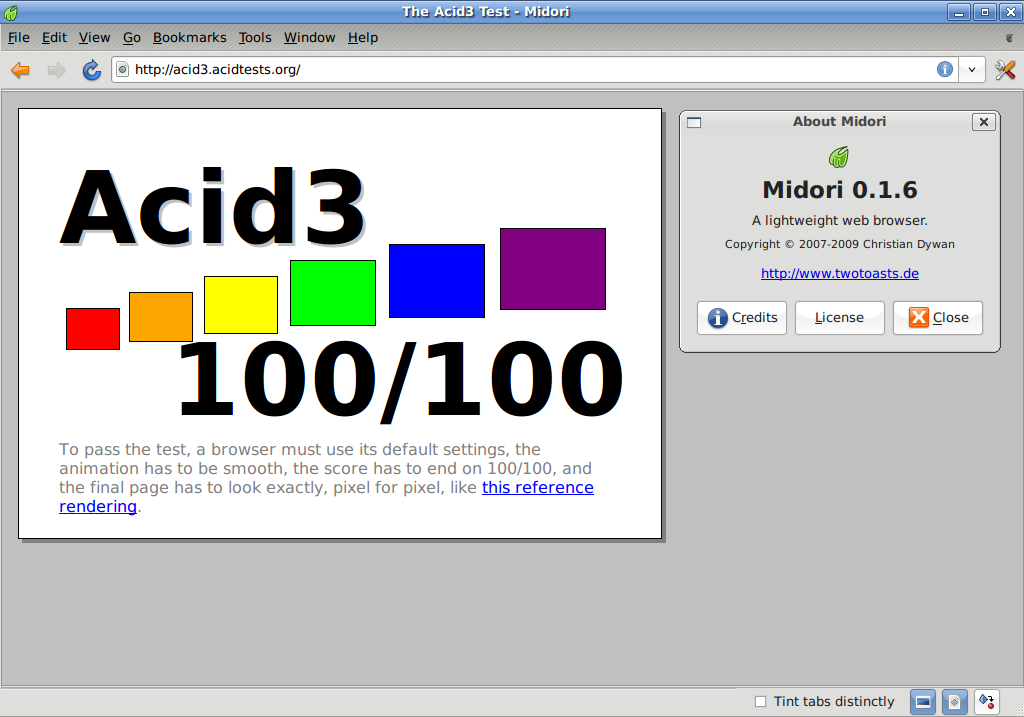Open the address history dropdown arrow
The width and height of the screenshot is (1024, 717).
[972, 70]
